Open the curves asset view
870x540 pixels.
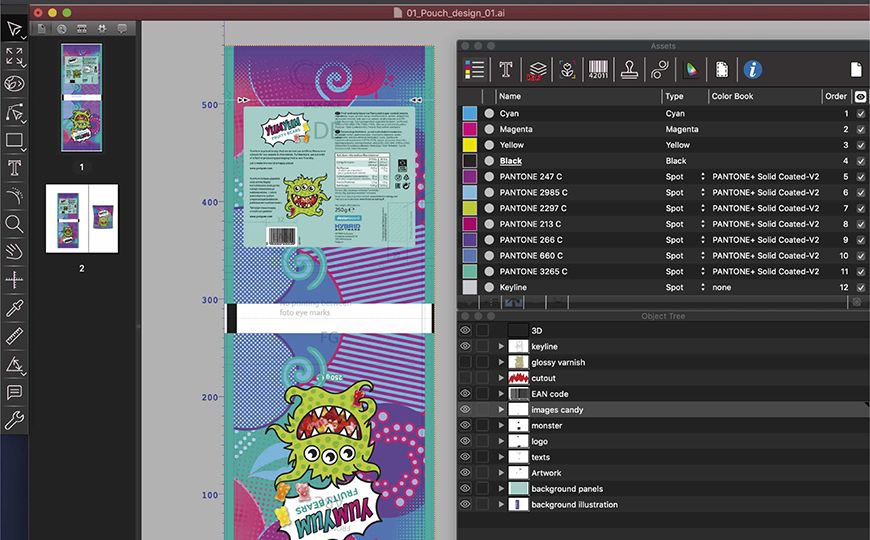660,70
